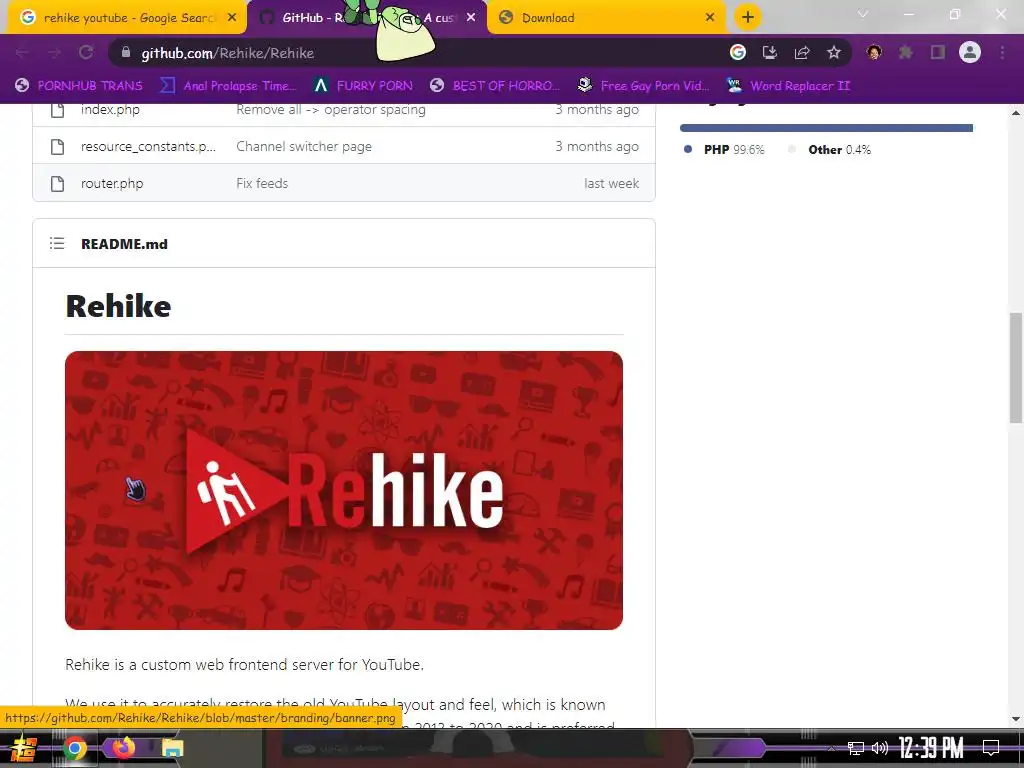Open the router.php file

point(112,184)
